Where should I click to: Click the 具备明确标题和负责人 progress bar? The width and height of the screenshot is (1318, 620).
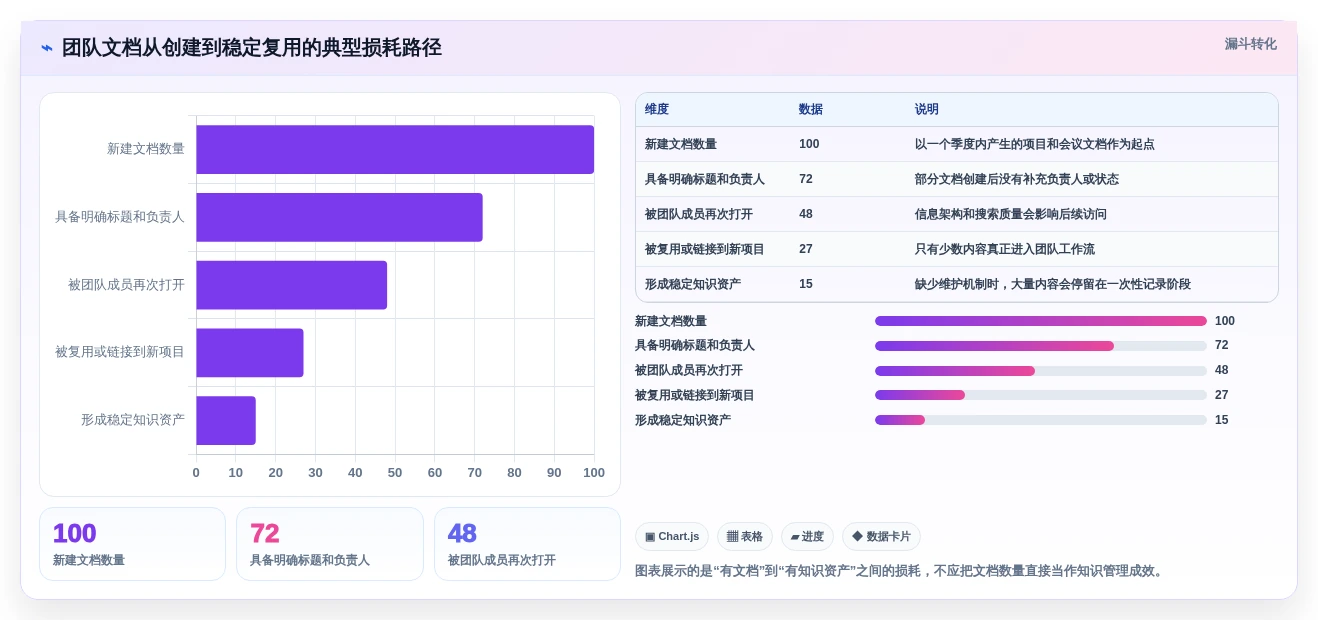1041,346
